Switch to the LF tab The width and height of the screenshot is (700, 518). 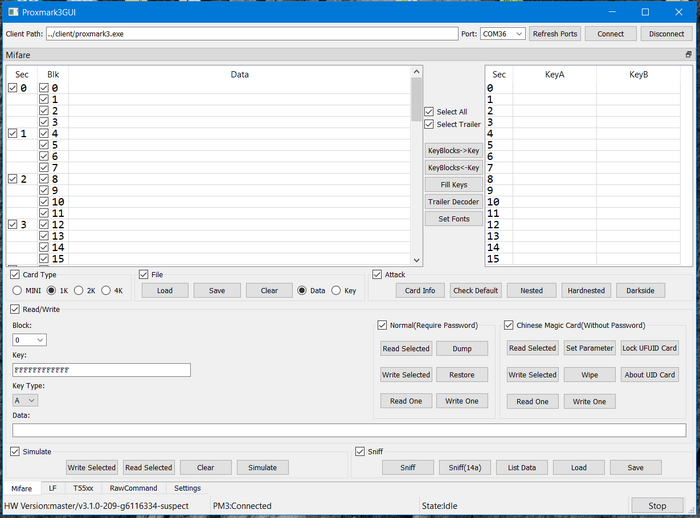[x=53, y=488]
